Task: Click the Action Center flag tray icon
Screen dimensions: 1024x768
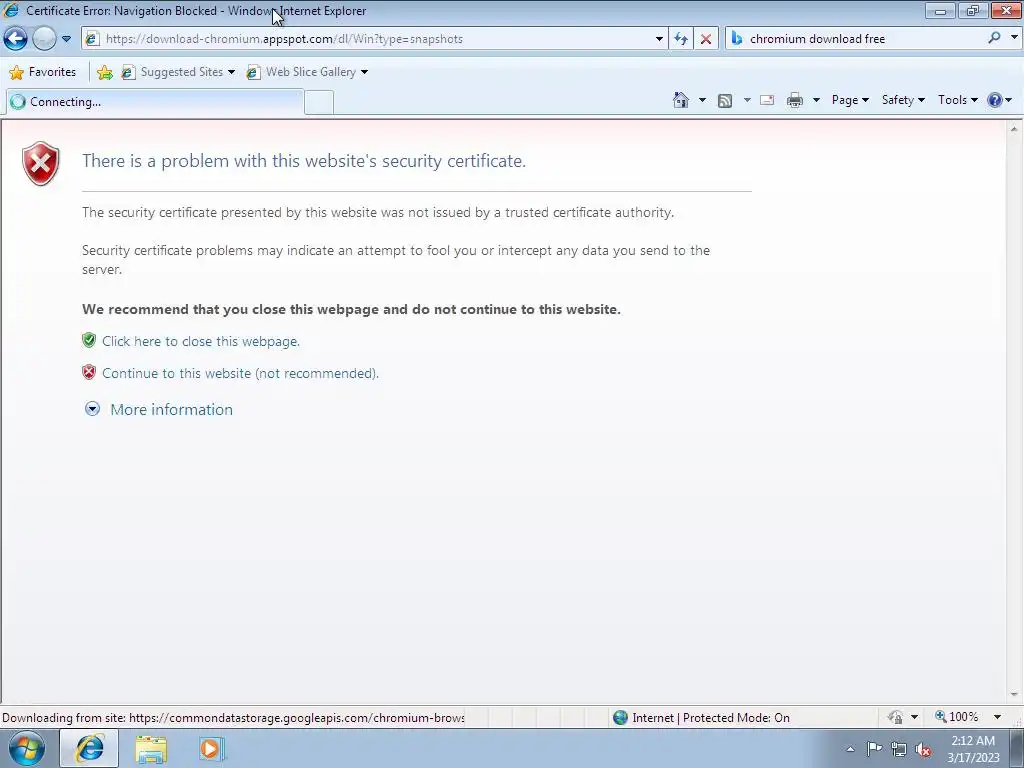Action: (874, 749)
